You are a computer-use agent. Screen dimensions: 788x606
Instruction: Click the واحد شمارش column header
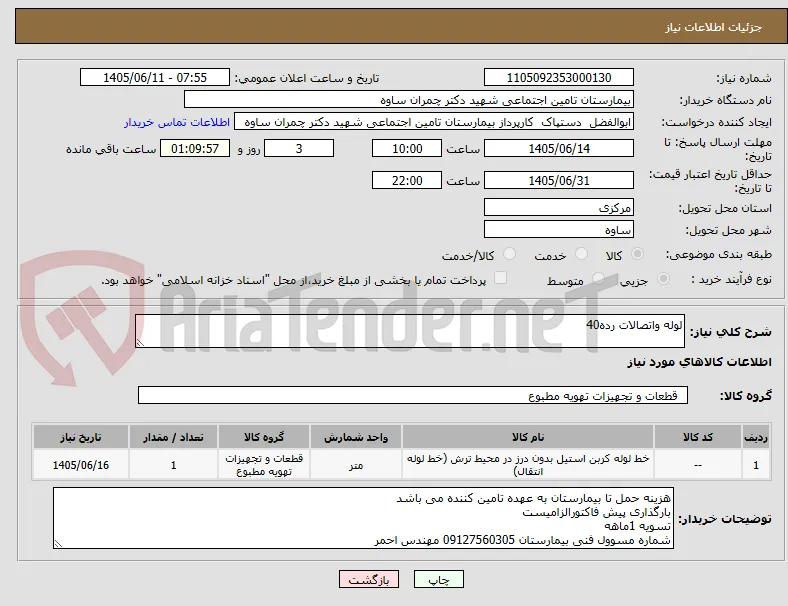[356, 437]
